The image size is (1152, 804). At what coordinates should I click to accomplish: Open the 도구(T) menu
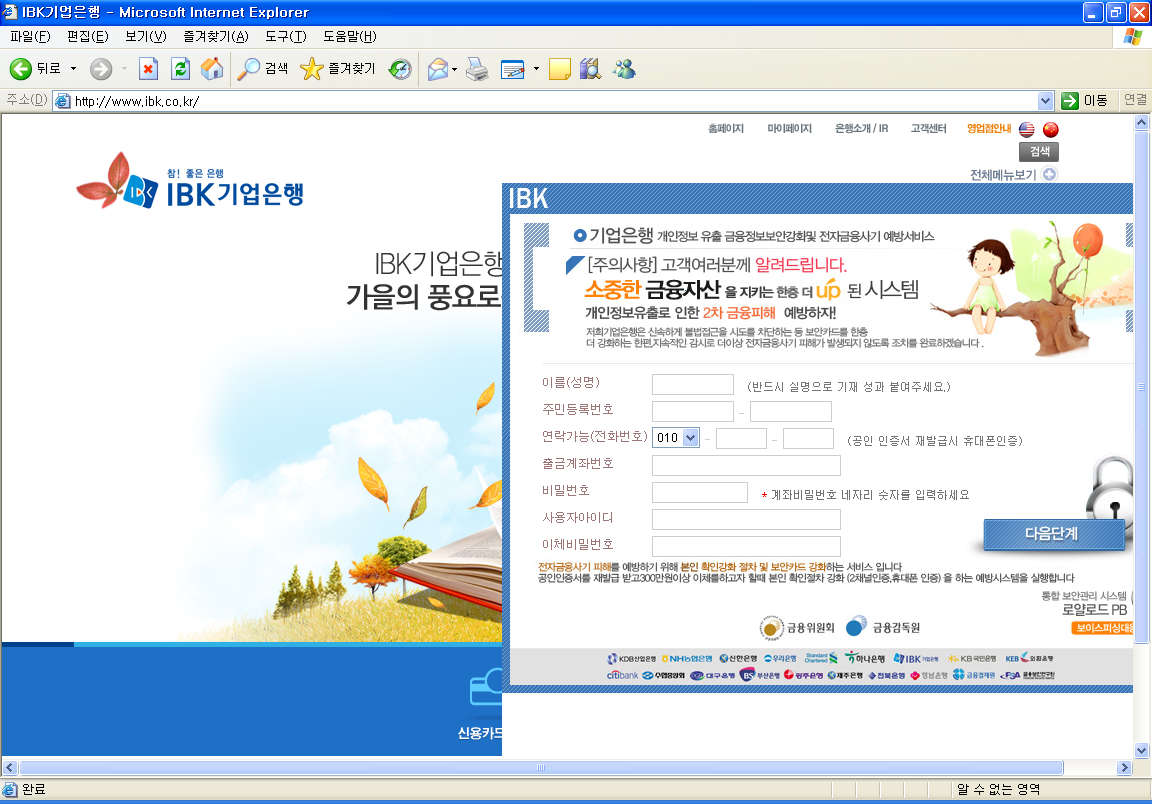pyautogui.click(x=286, y=37)
